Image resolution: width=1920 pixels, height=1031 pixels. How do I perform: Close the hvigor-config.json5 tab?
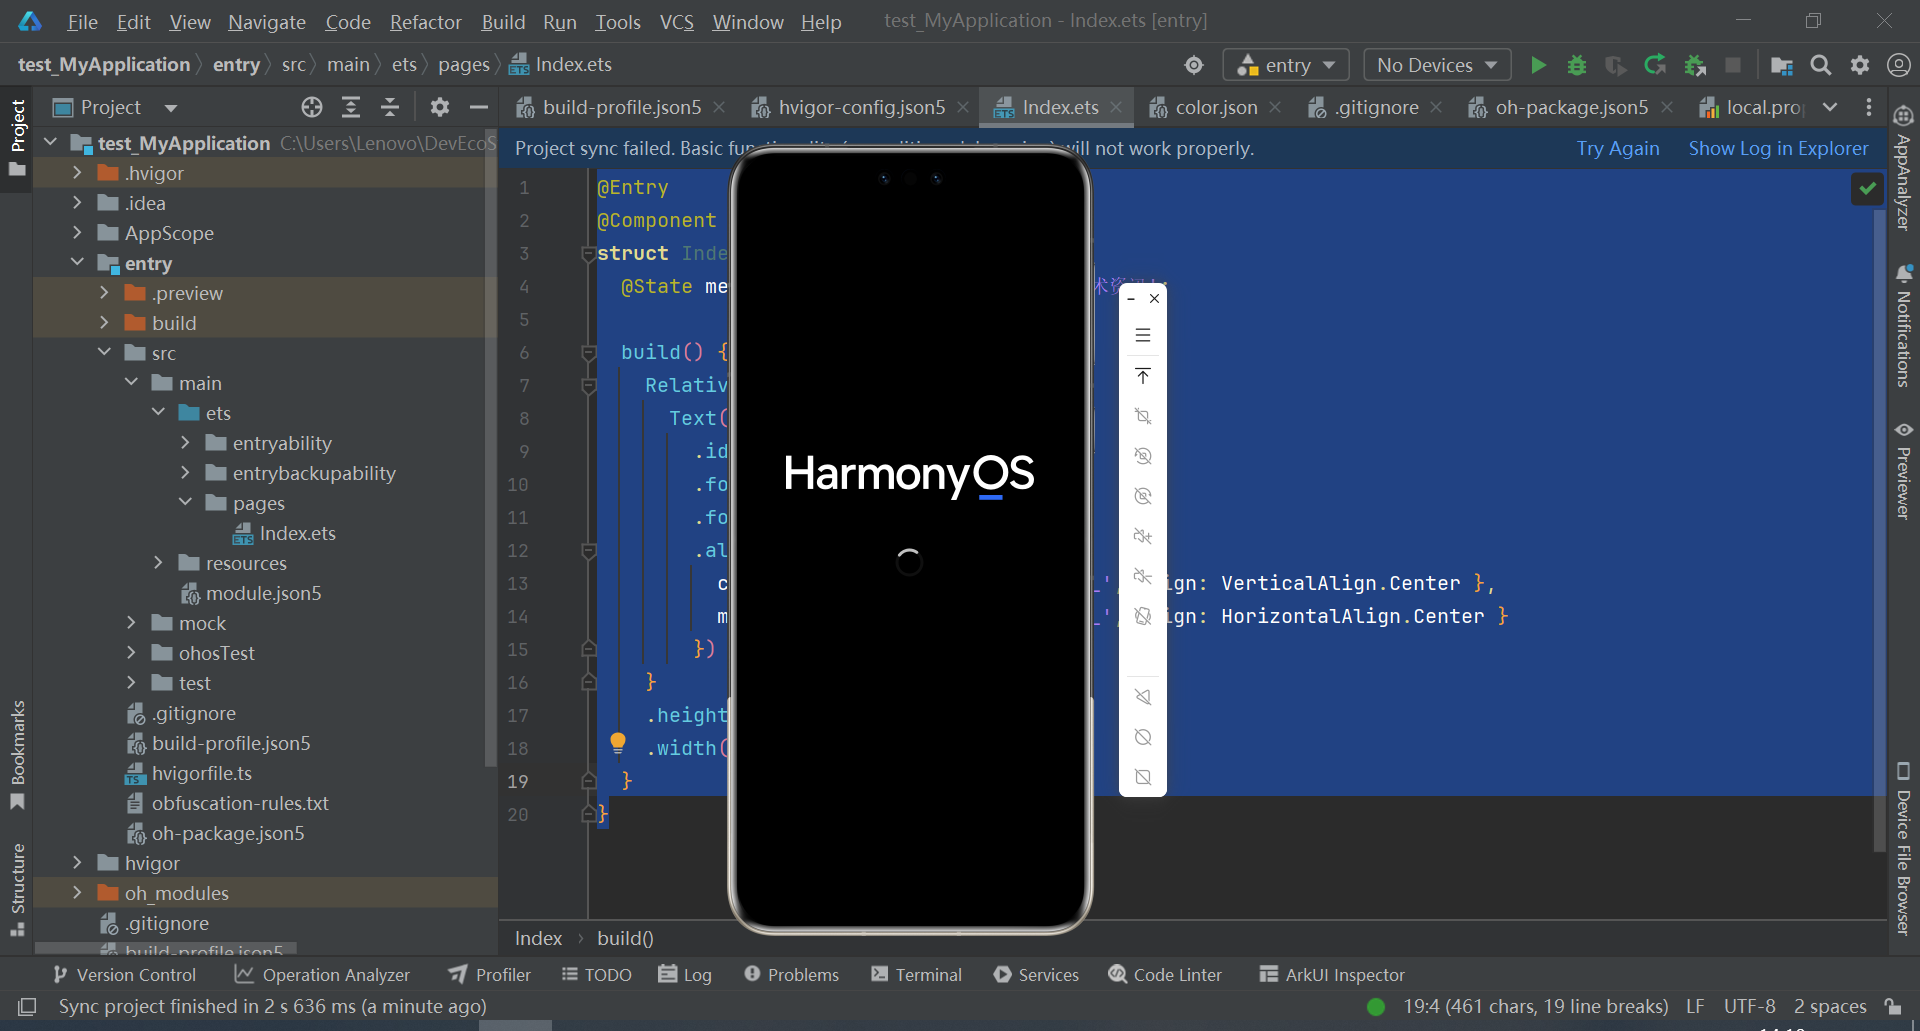[962, 107]
